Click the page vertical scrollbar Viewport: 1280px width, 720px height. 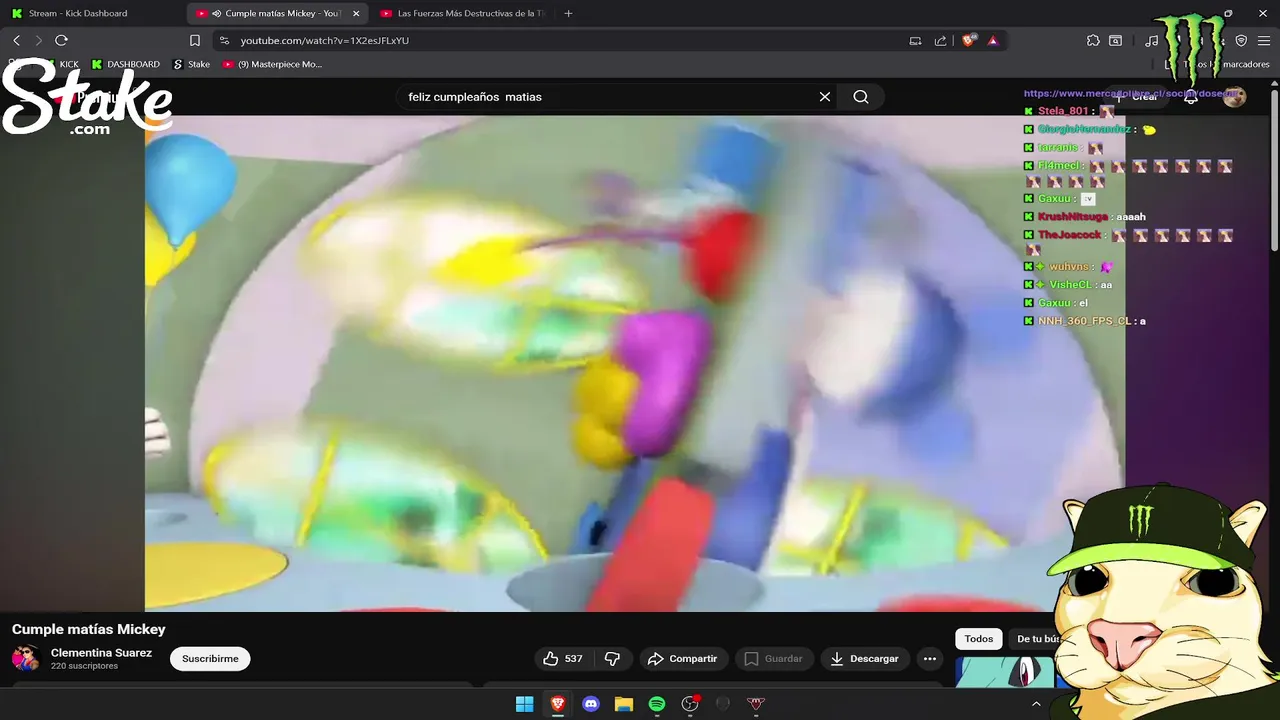(x=1274, y=170)
